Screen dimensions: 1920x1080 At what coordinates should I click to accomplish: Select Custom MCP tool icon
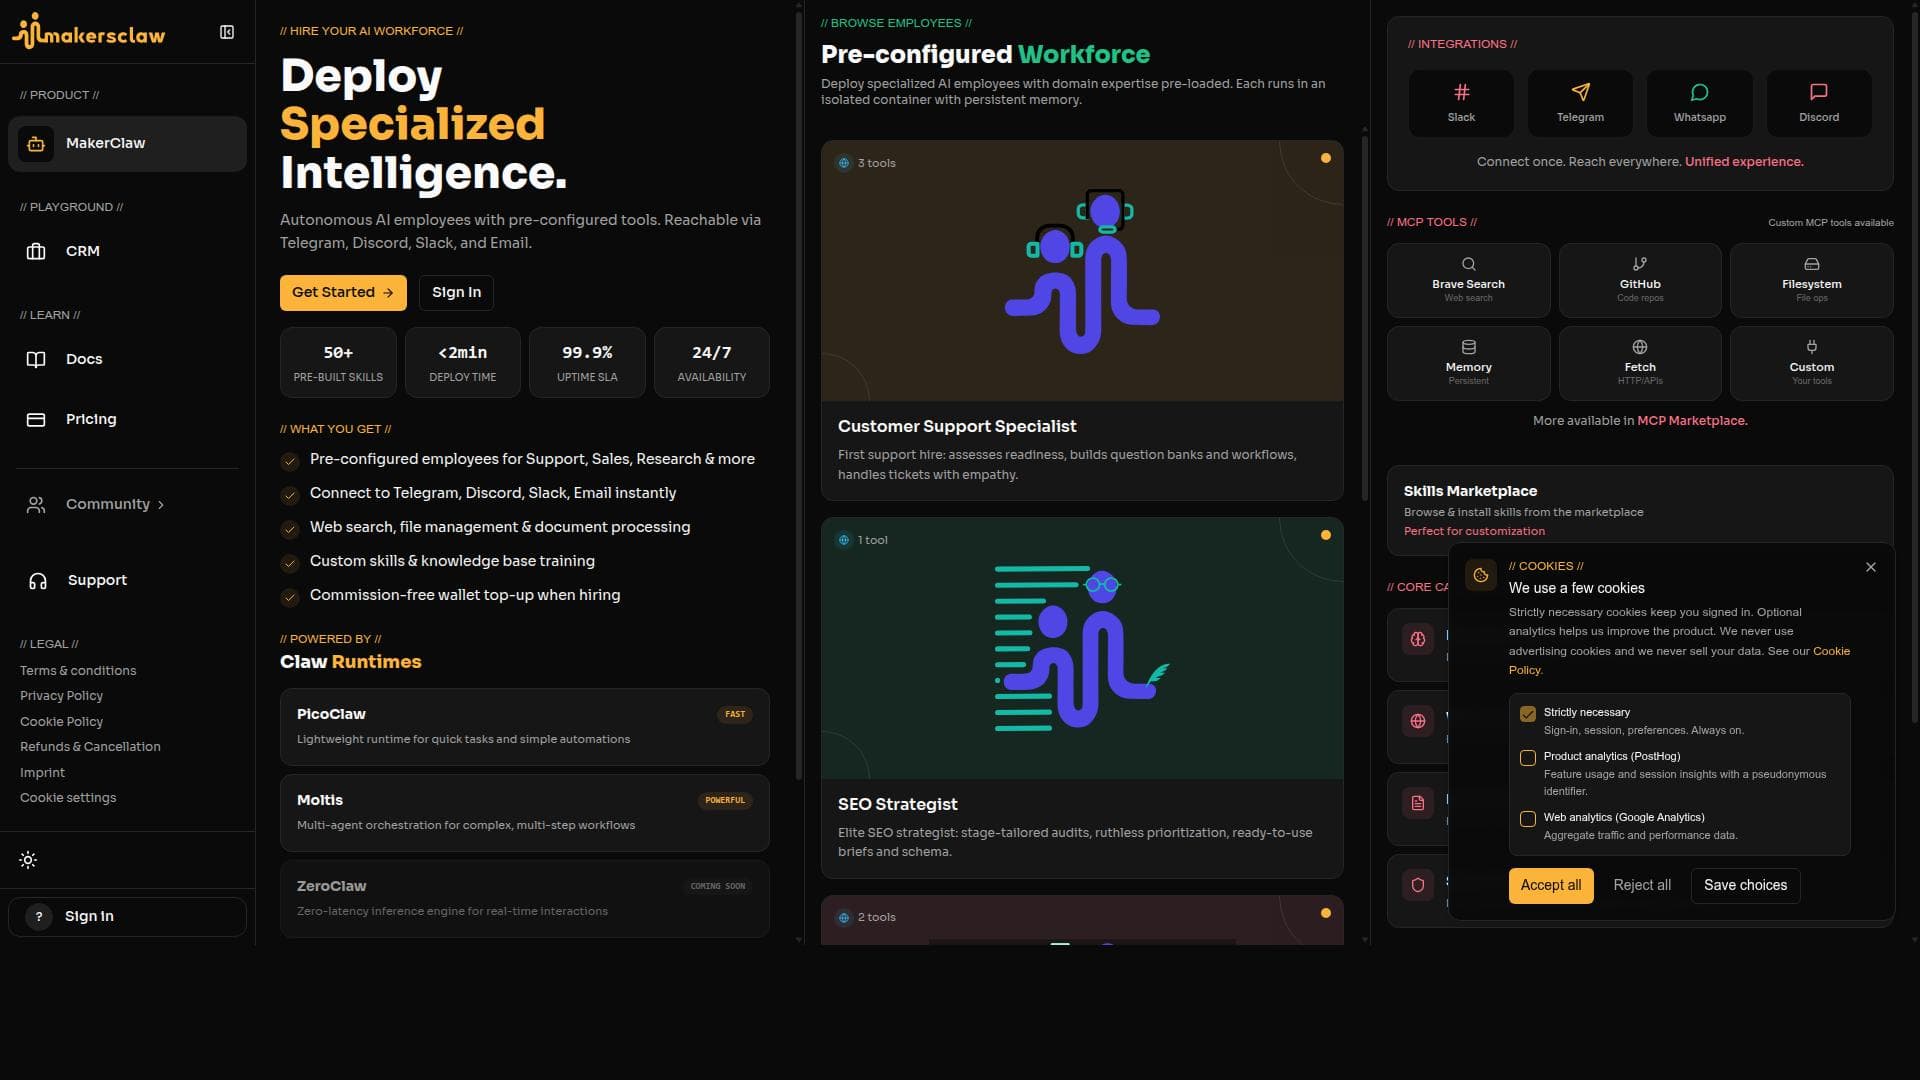coord(1811,347)
